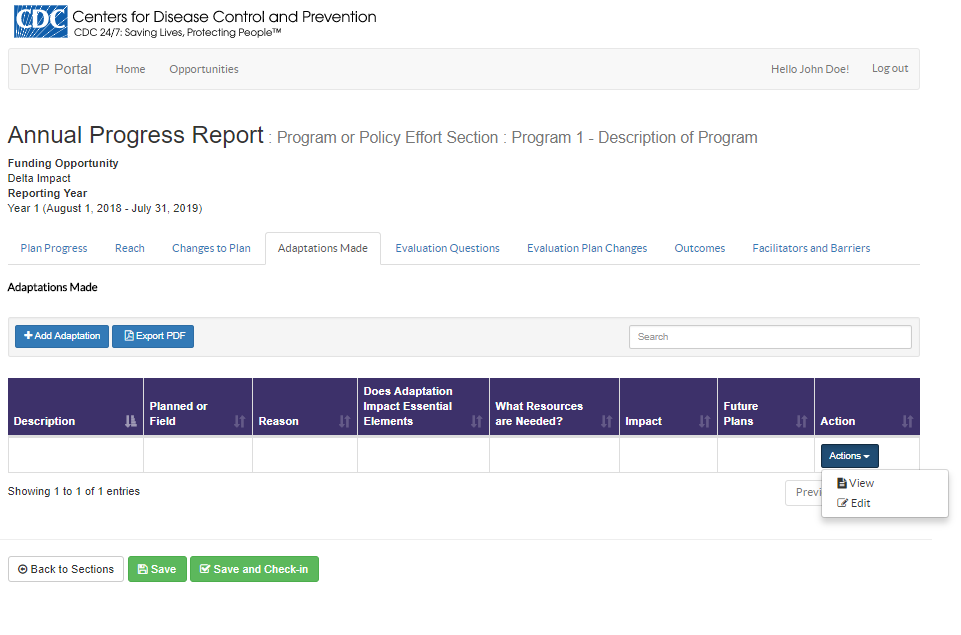The width and height of the screenshot is (961, 635).
Task: Log out of the portal
Action: click(889, 69)
